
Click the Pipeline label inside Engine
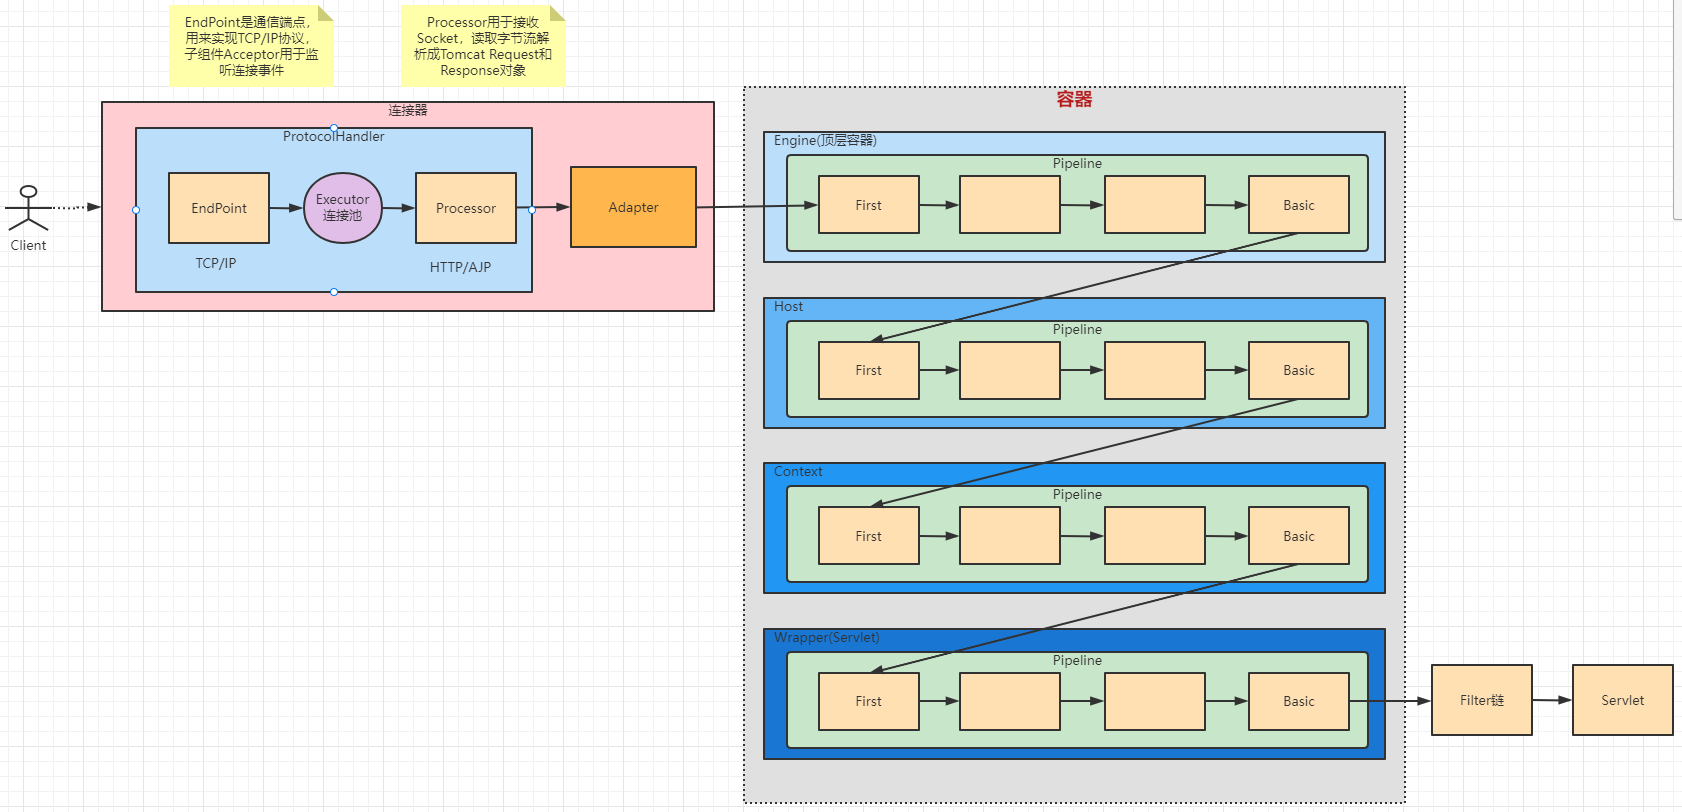(x=1077, y=163)
